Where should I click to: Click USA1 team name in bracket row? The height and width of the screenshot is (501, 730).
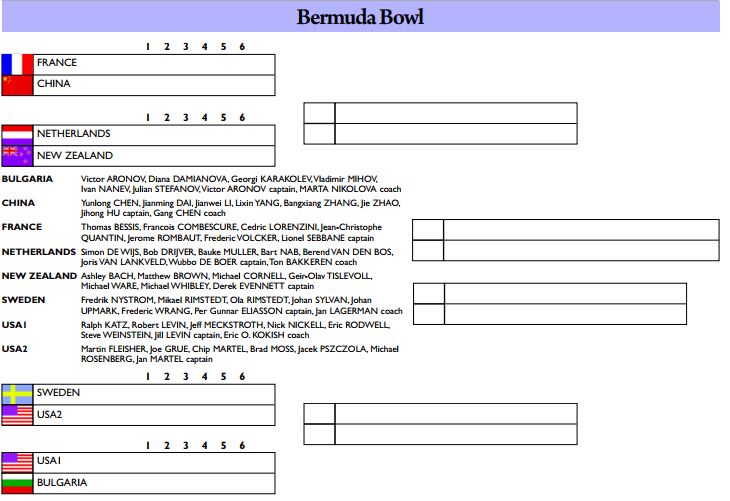[x=49, y=460]
